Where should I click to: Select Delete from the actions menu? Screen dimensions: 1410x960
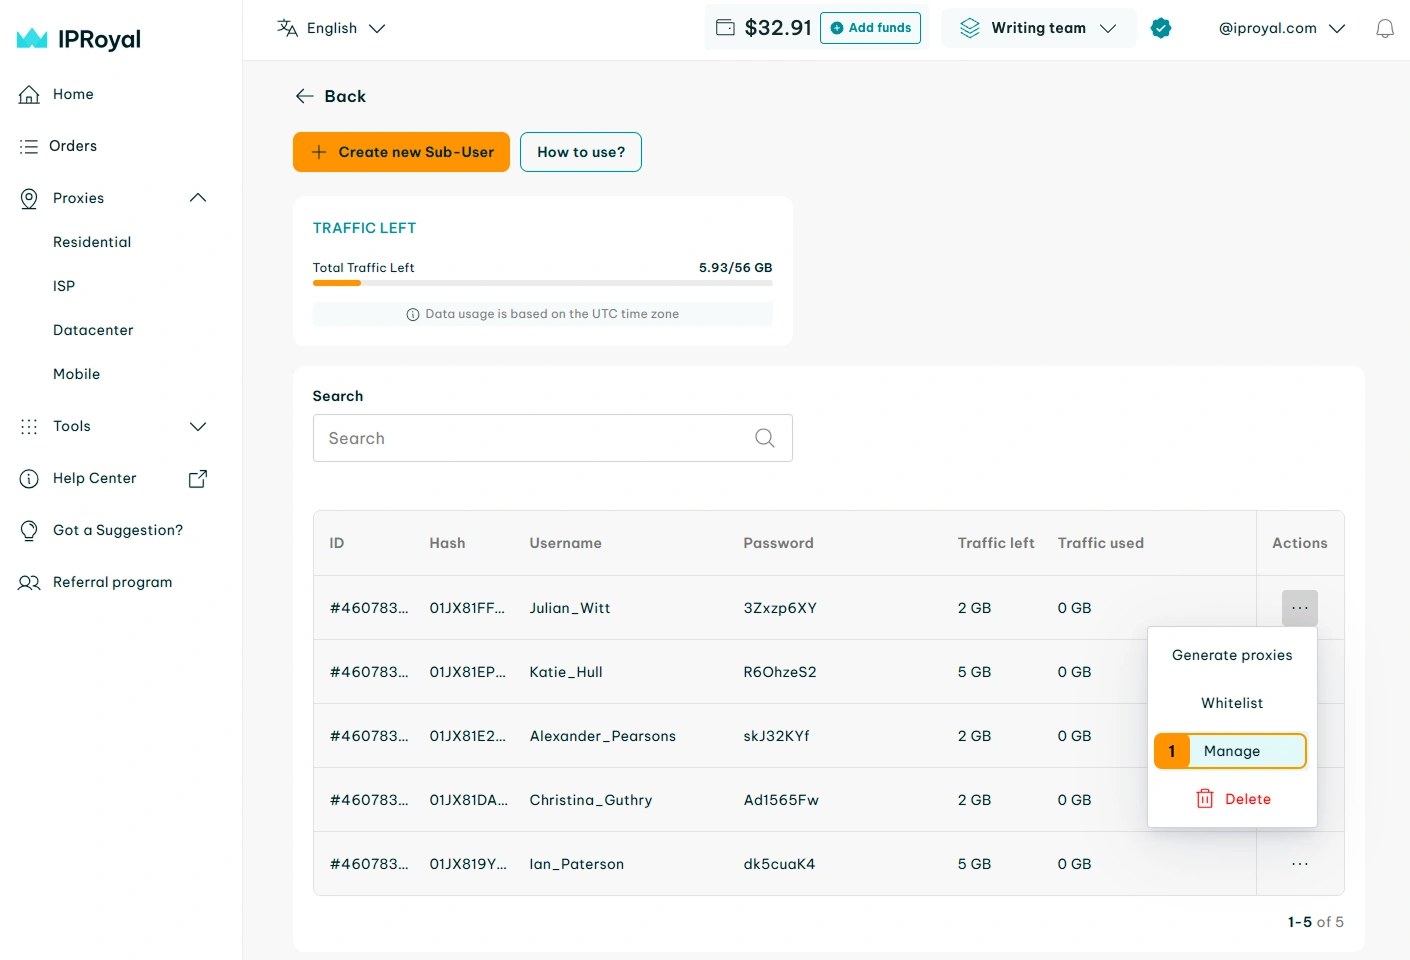click(x=1232, y=799)
